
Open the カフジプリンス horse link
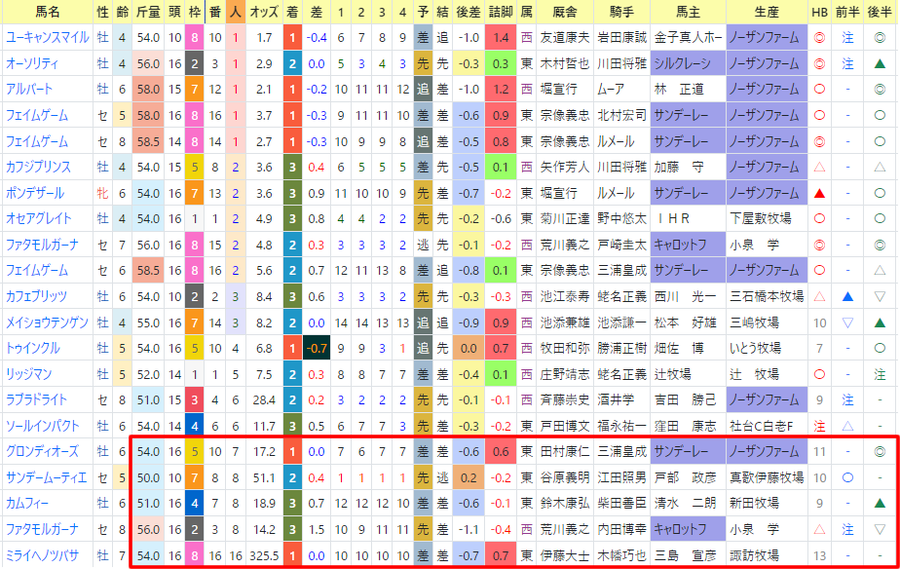click(38, 167)
